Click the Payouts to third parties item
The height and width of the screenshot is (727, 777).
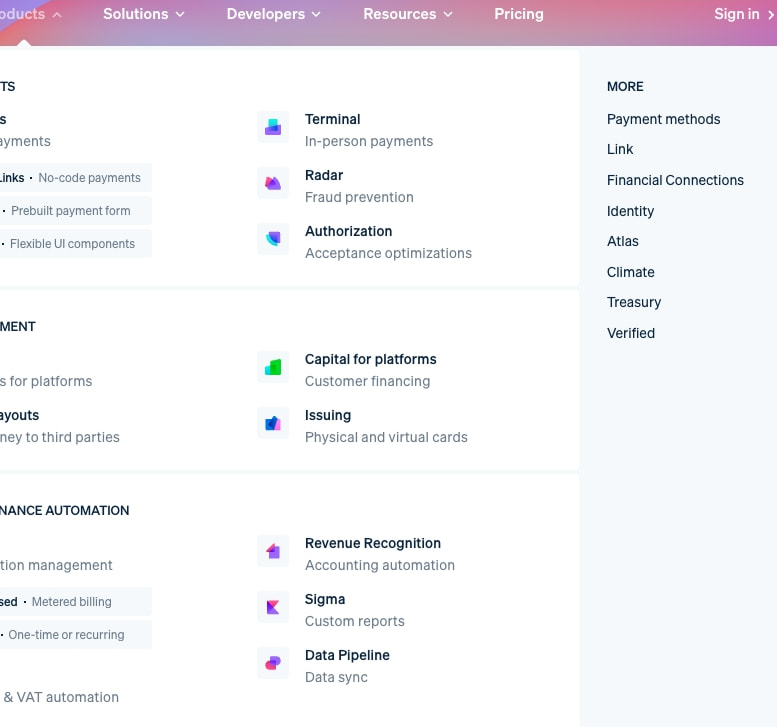pos(59,426)
